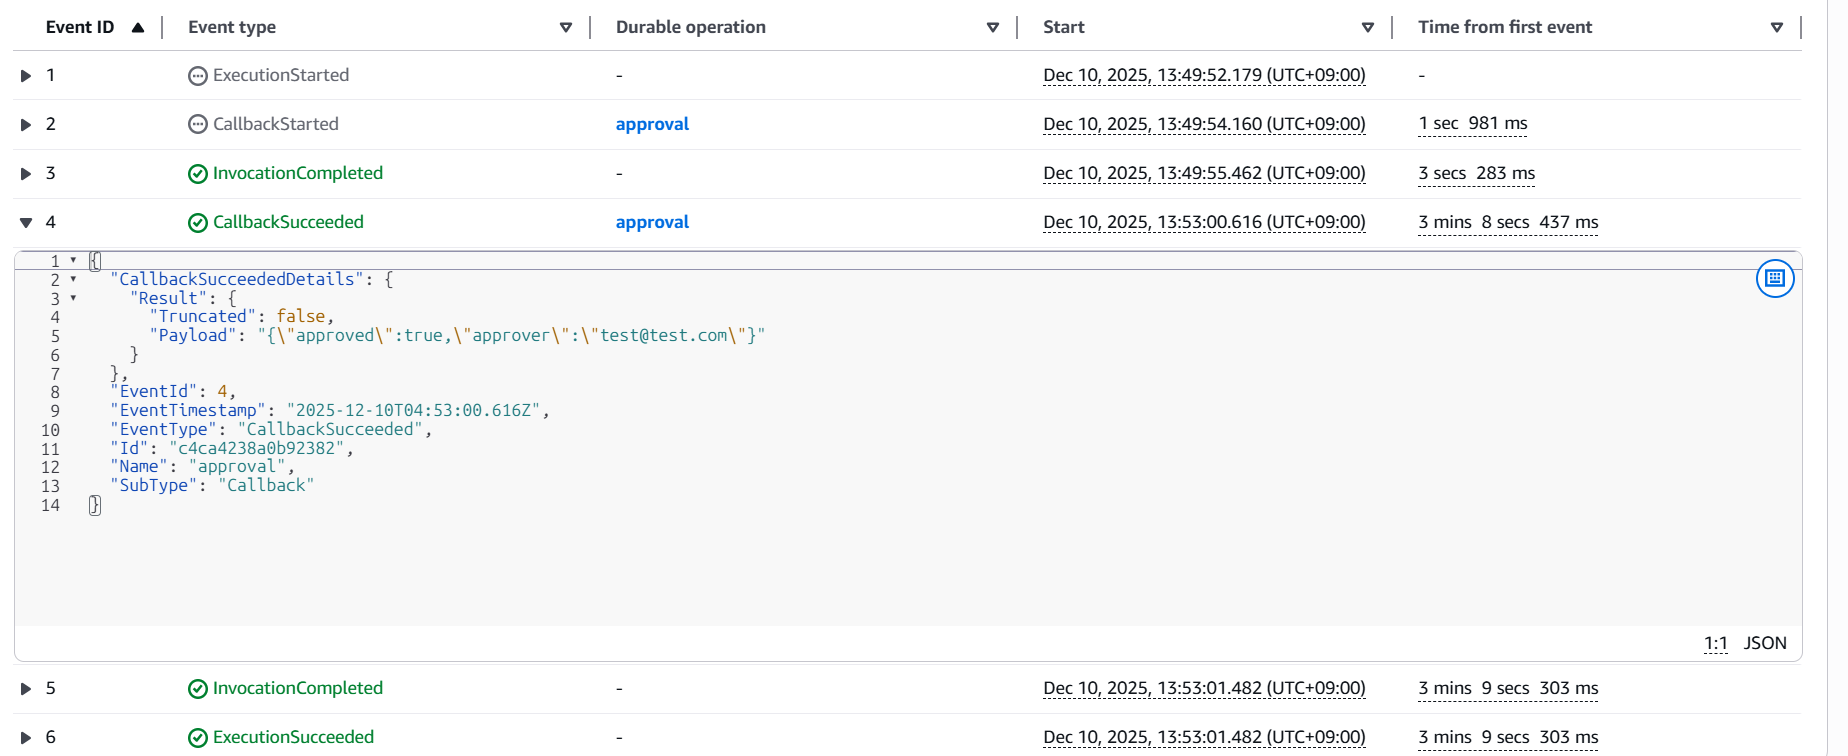Viewport: 1848px width, 756px height.
Task: Click the ExecutionSucceeded green check icon
Action: (198, 738)
